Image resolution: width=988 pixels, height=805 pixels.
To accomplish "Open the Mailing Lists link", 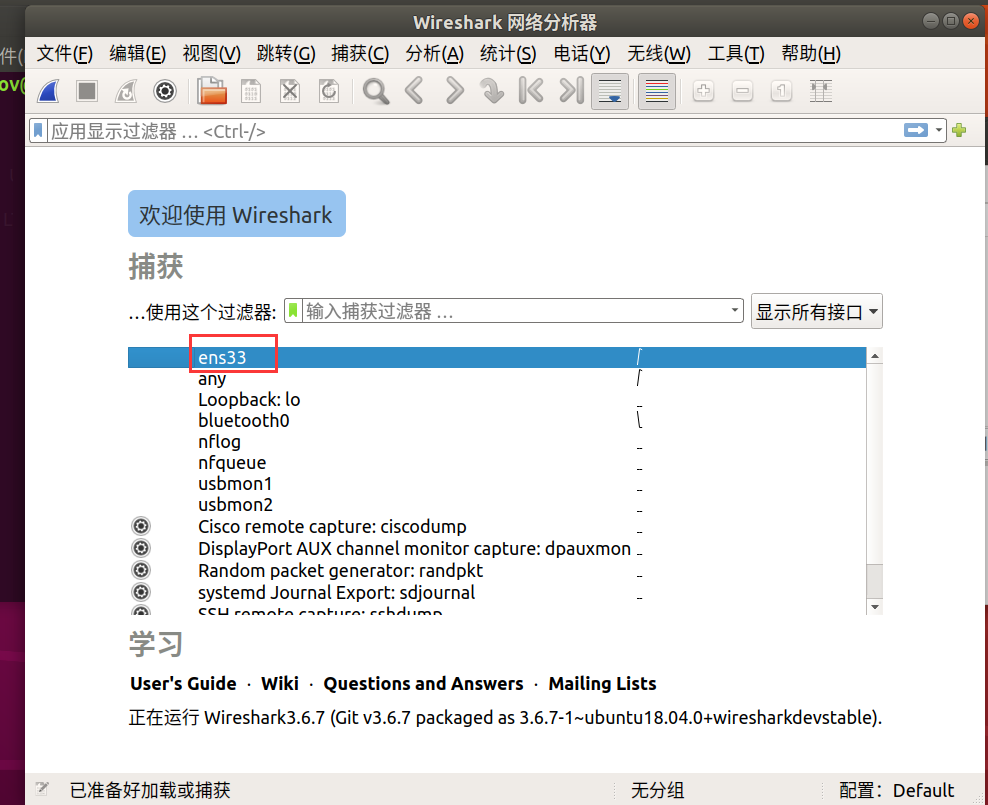I will [602, 683].
